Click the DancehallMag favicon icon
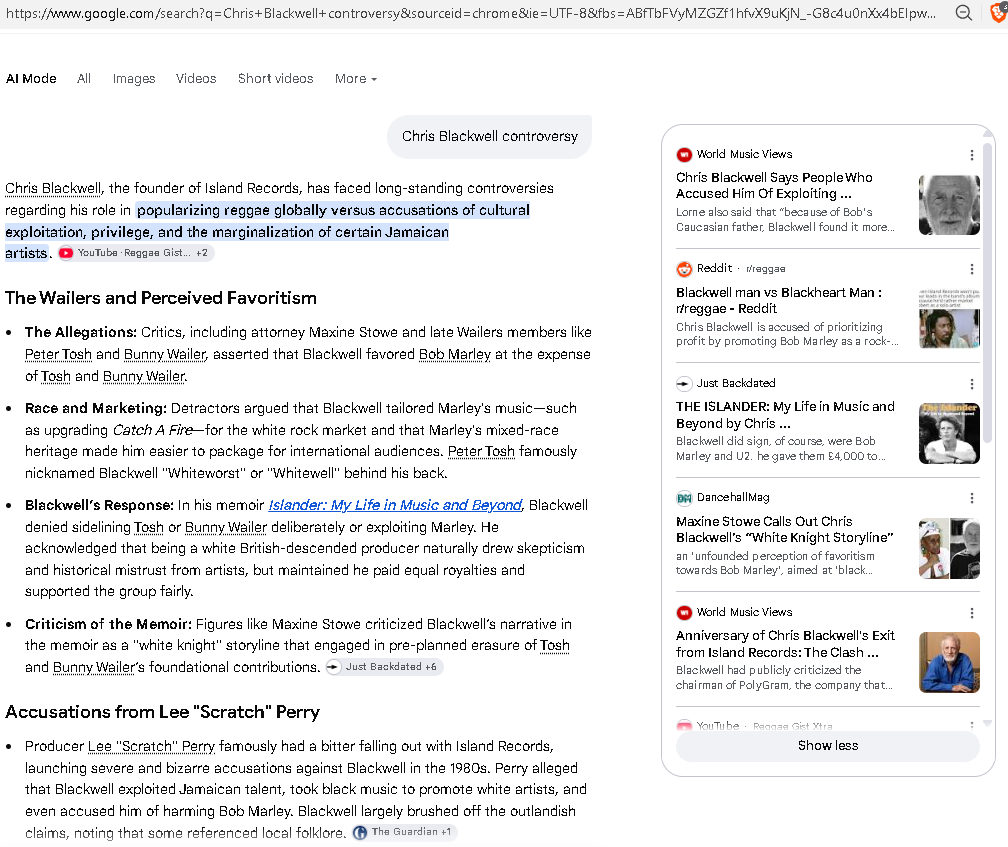The width and height of the screenshot is (1008, 847). (684, 498)
